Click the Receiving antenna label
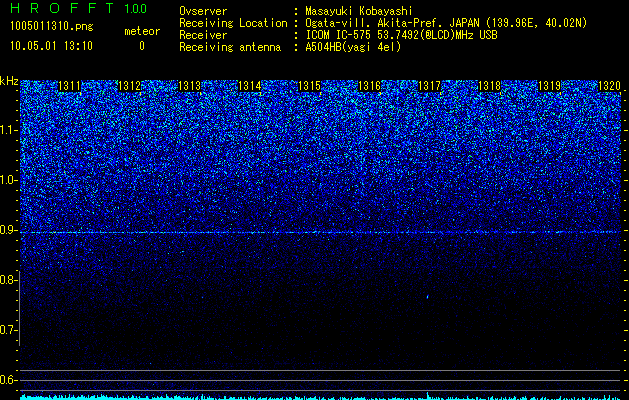 click(x=230, y=47)
